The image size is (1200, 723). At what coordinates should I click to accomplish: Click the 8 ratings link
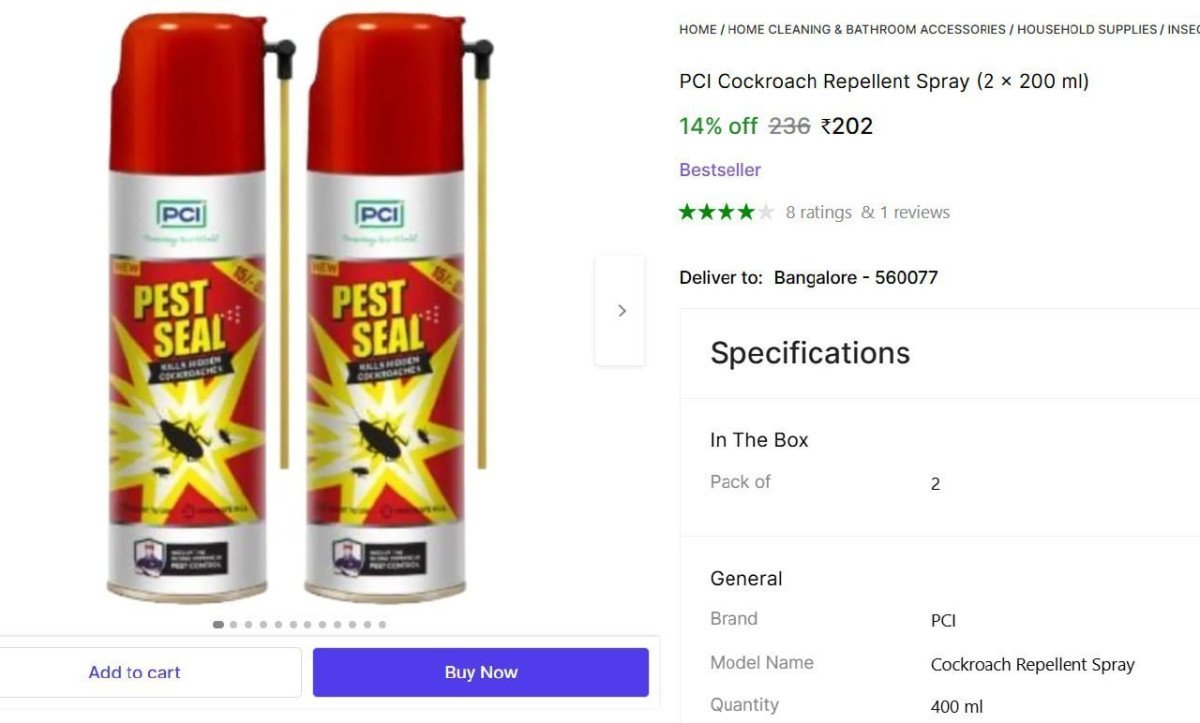(819, 212)
